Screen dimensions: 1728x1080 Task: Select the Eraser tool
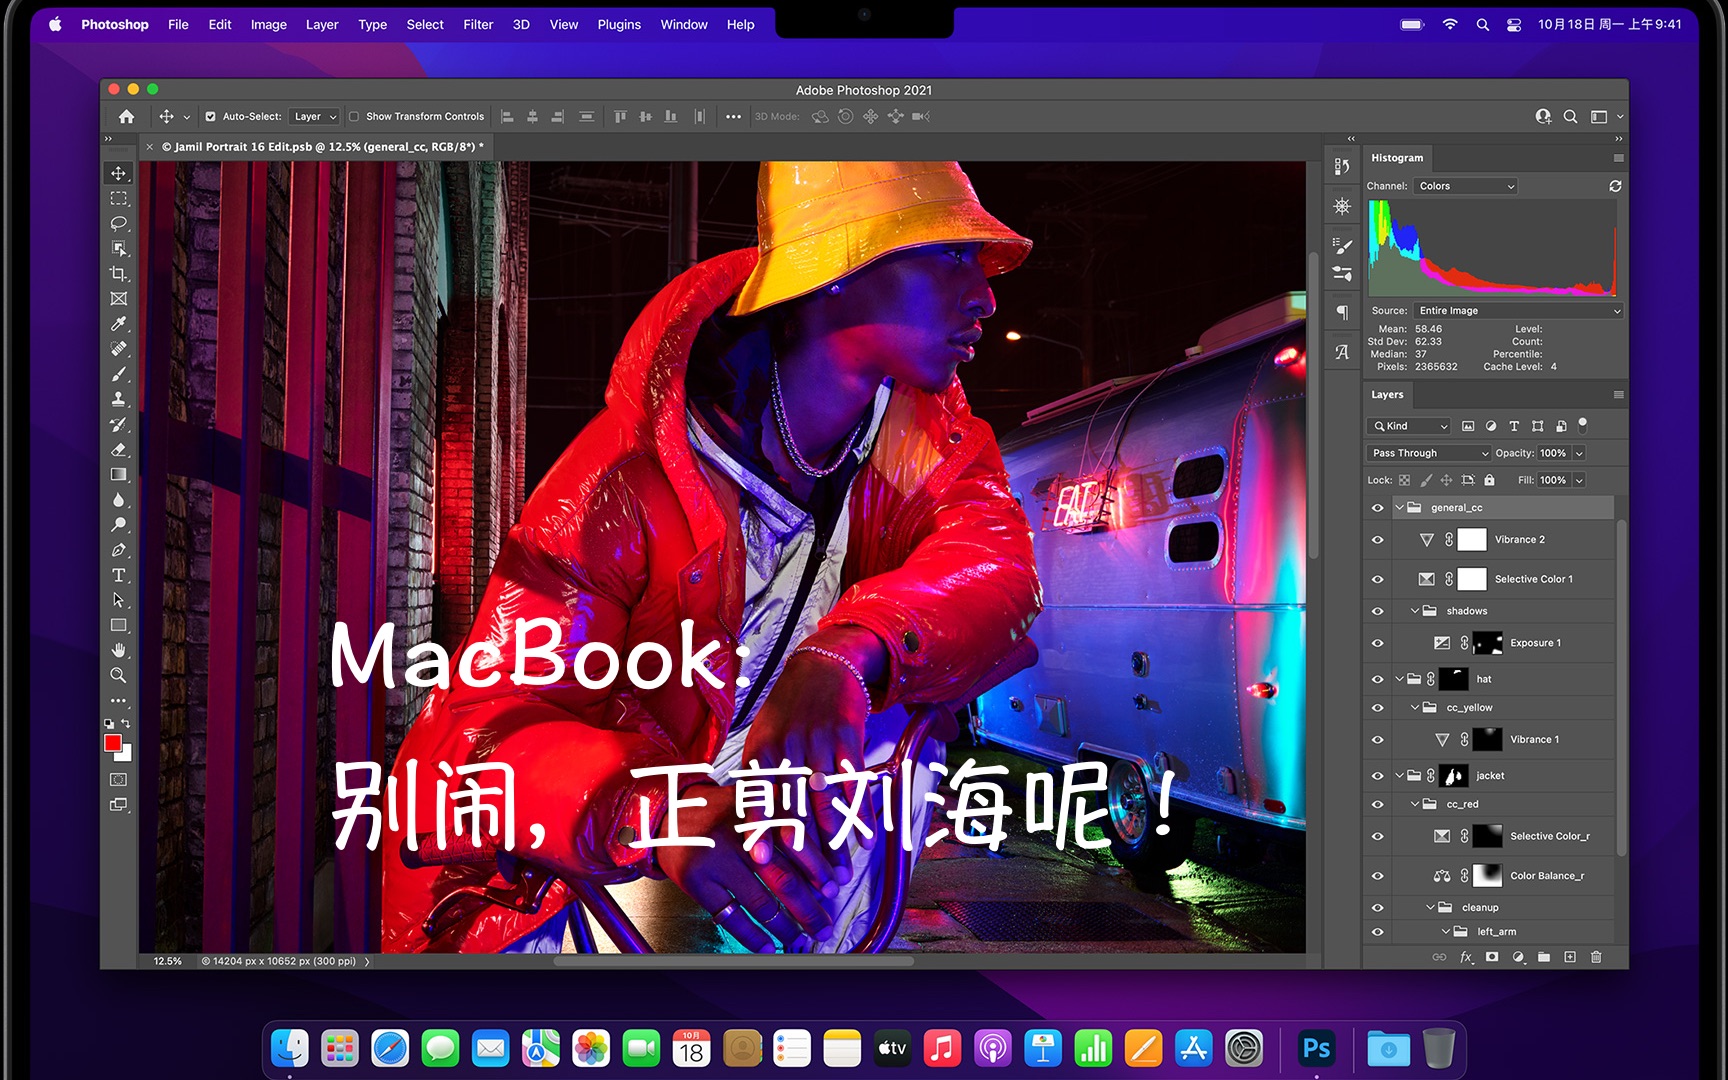[x=118, y=449]
